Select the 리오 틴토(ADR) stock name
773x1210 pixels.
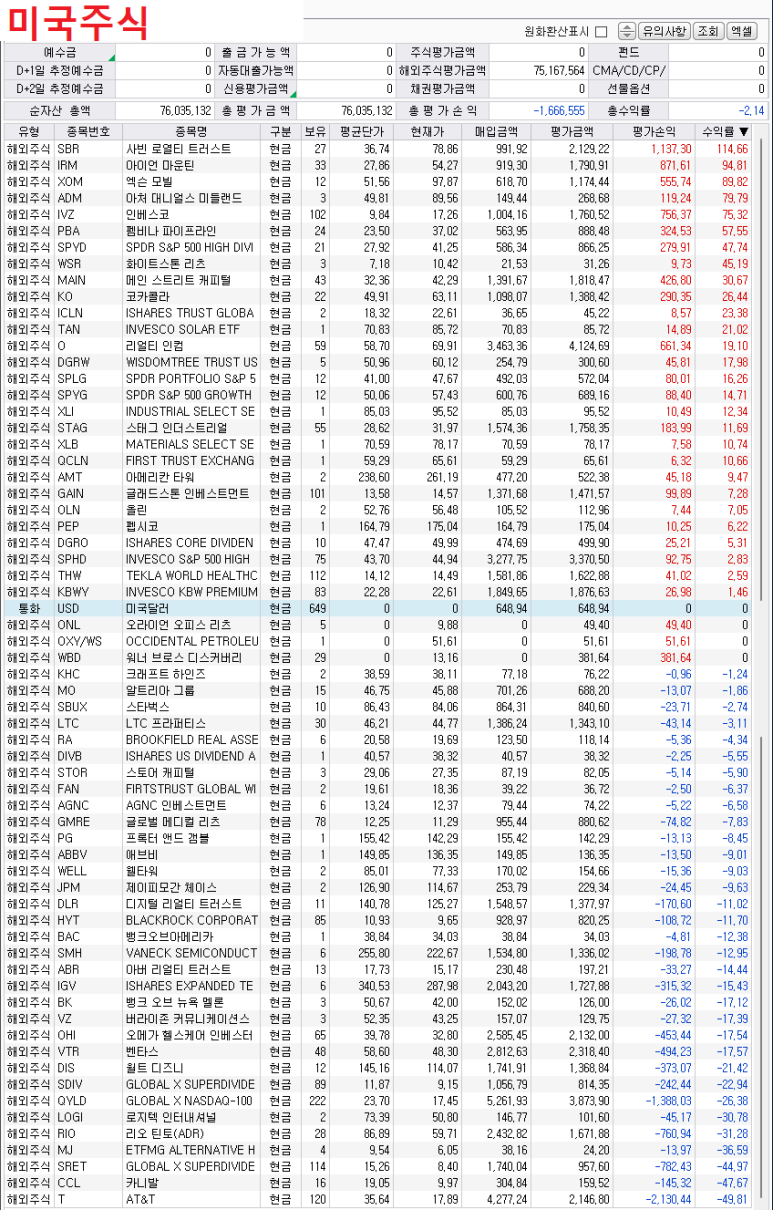pos(165,1133)
